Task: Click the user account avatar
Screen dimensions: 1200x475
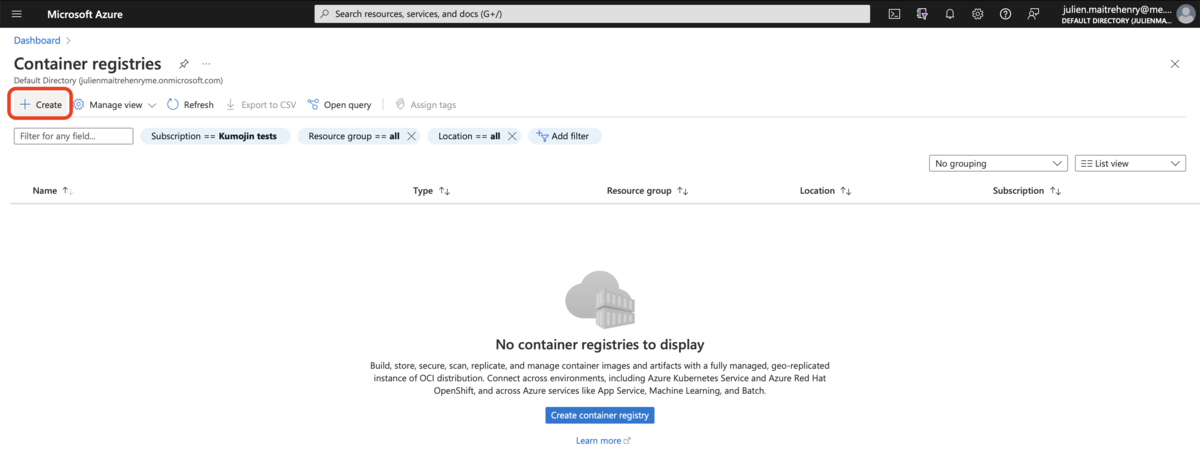Action: (x=1186, y=14)
